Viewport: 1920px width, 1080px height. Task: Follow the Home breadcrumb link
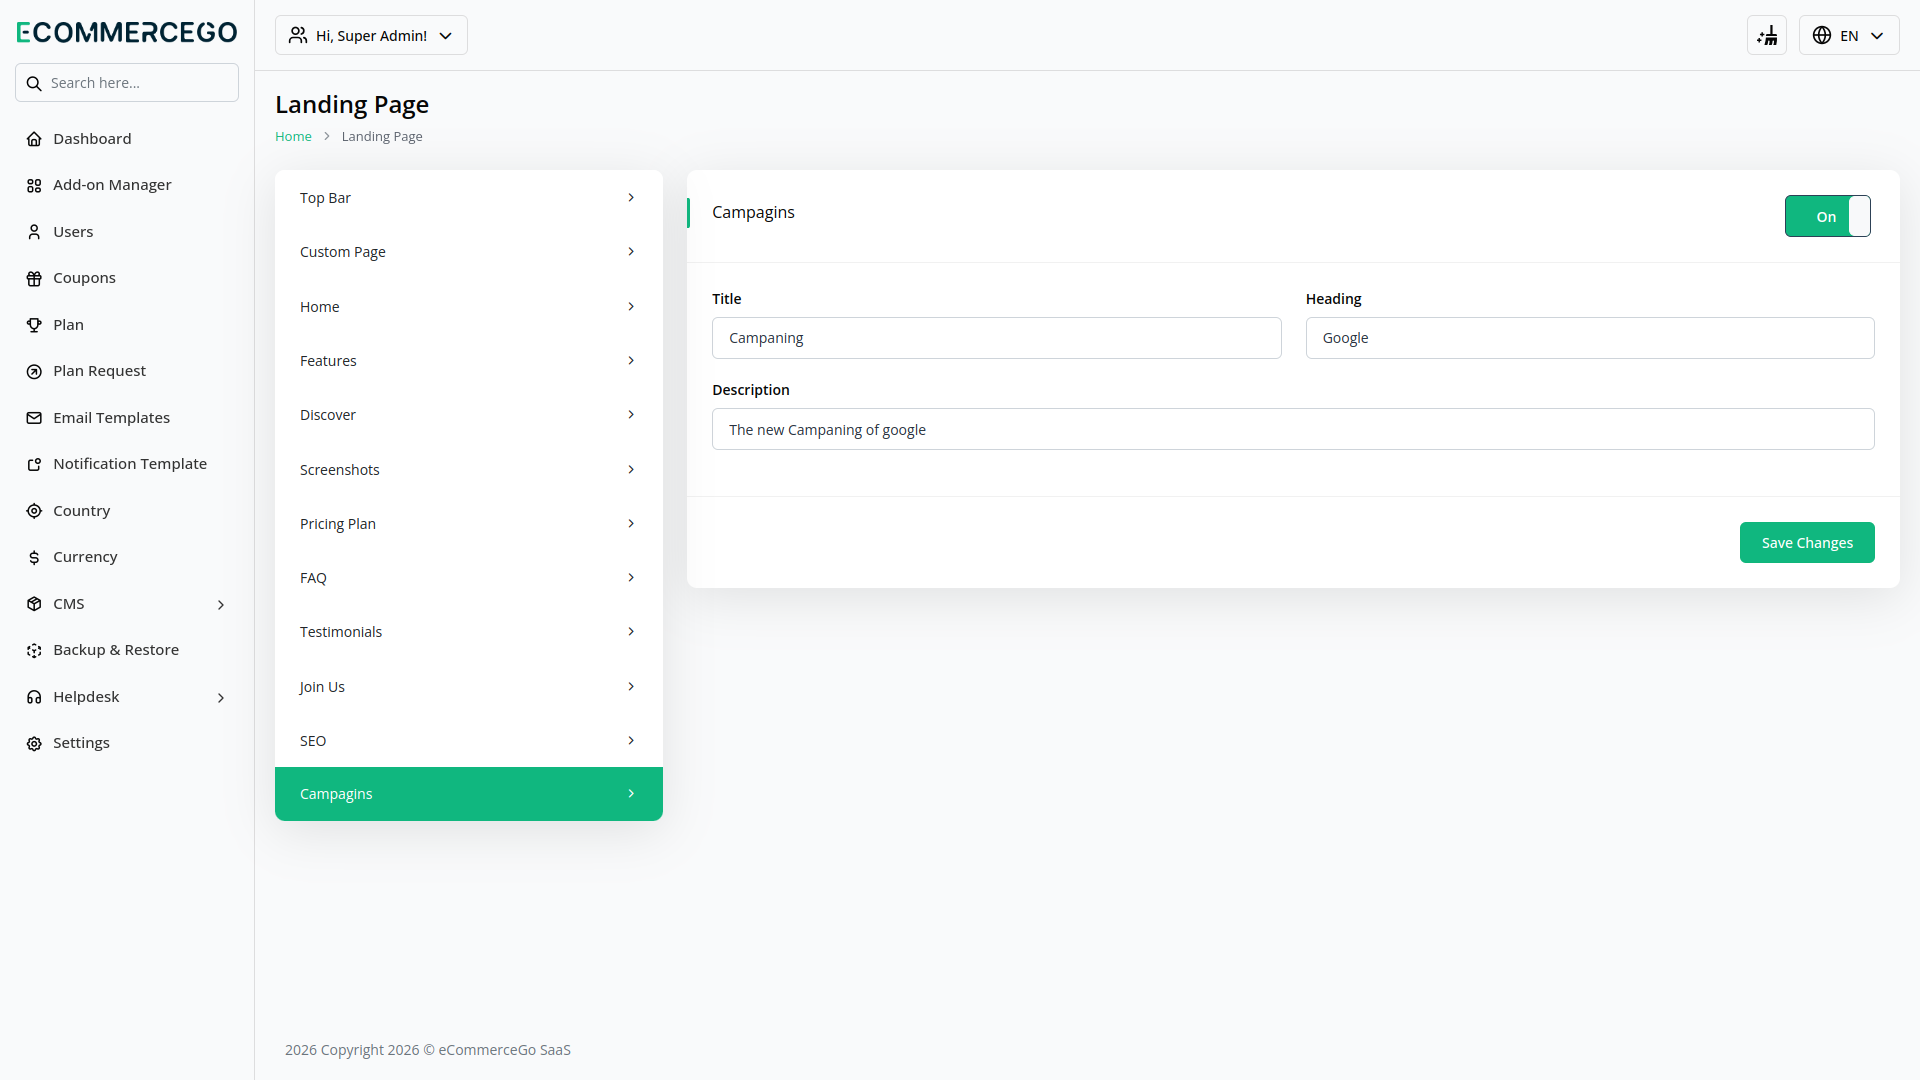click(293, 137)
